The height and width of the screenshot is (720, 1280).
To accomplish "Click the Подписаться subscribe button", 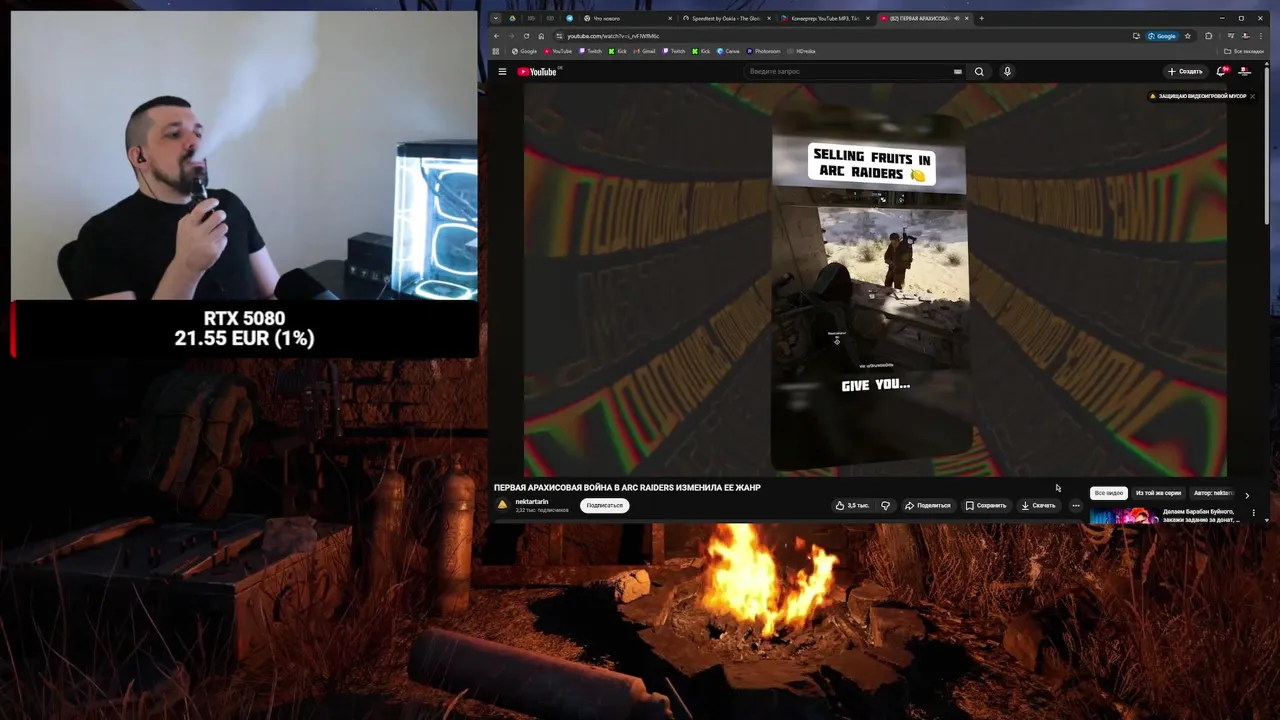I will 604,505.
